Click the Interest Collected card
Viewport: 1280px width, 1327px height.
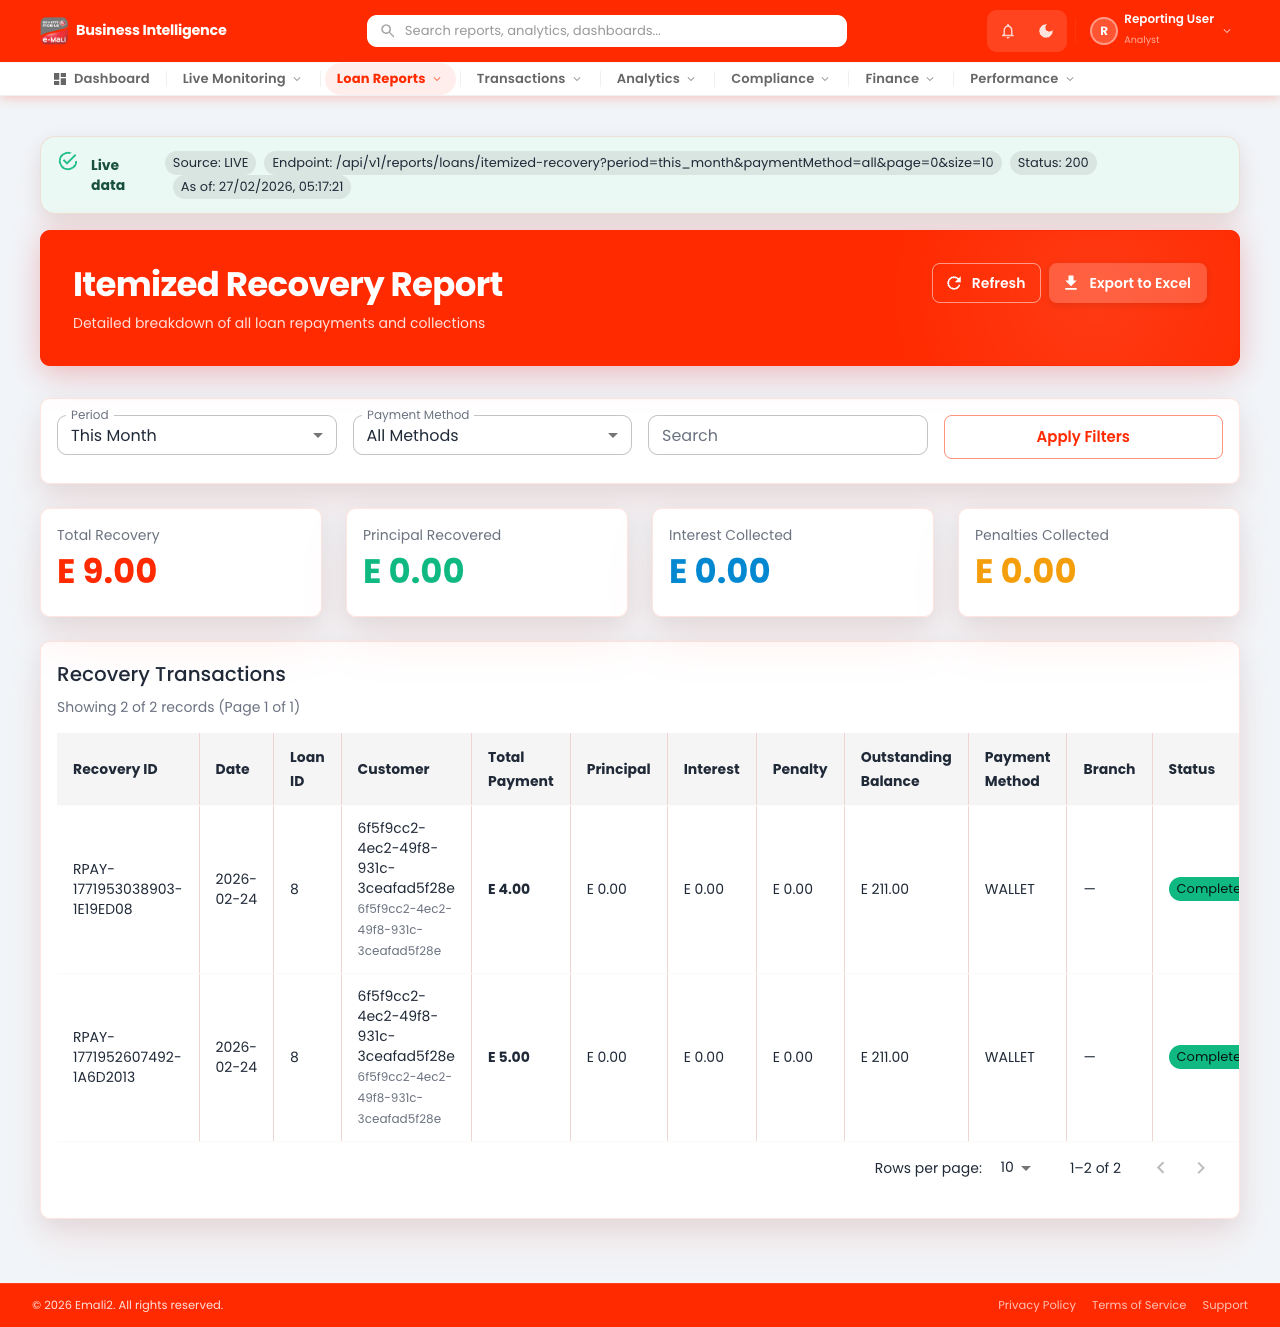point(793,562)
